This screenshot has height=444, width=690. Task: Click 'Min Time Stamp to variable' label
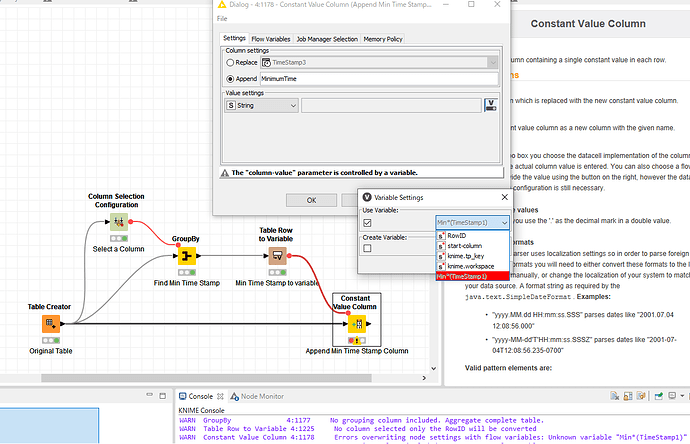point(277,283)
